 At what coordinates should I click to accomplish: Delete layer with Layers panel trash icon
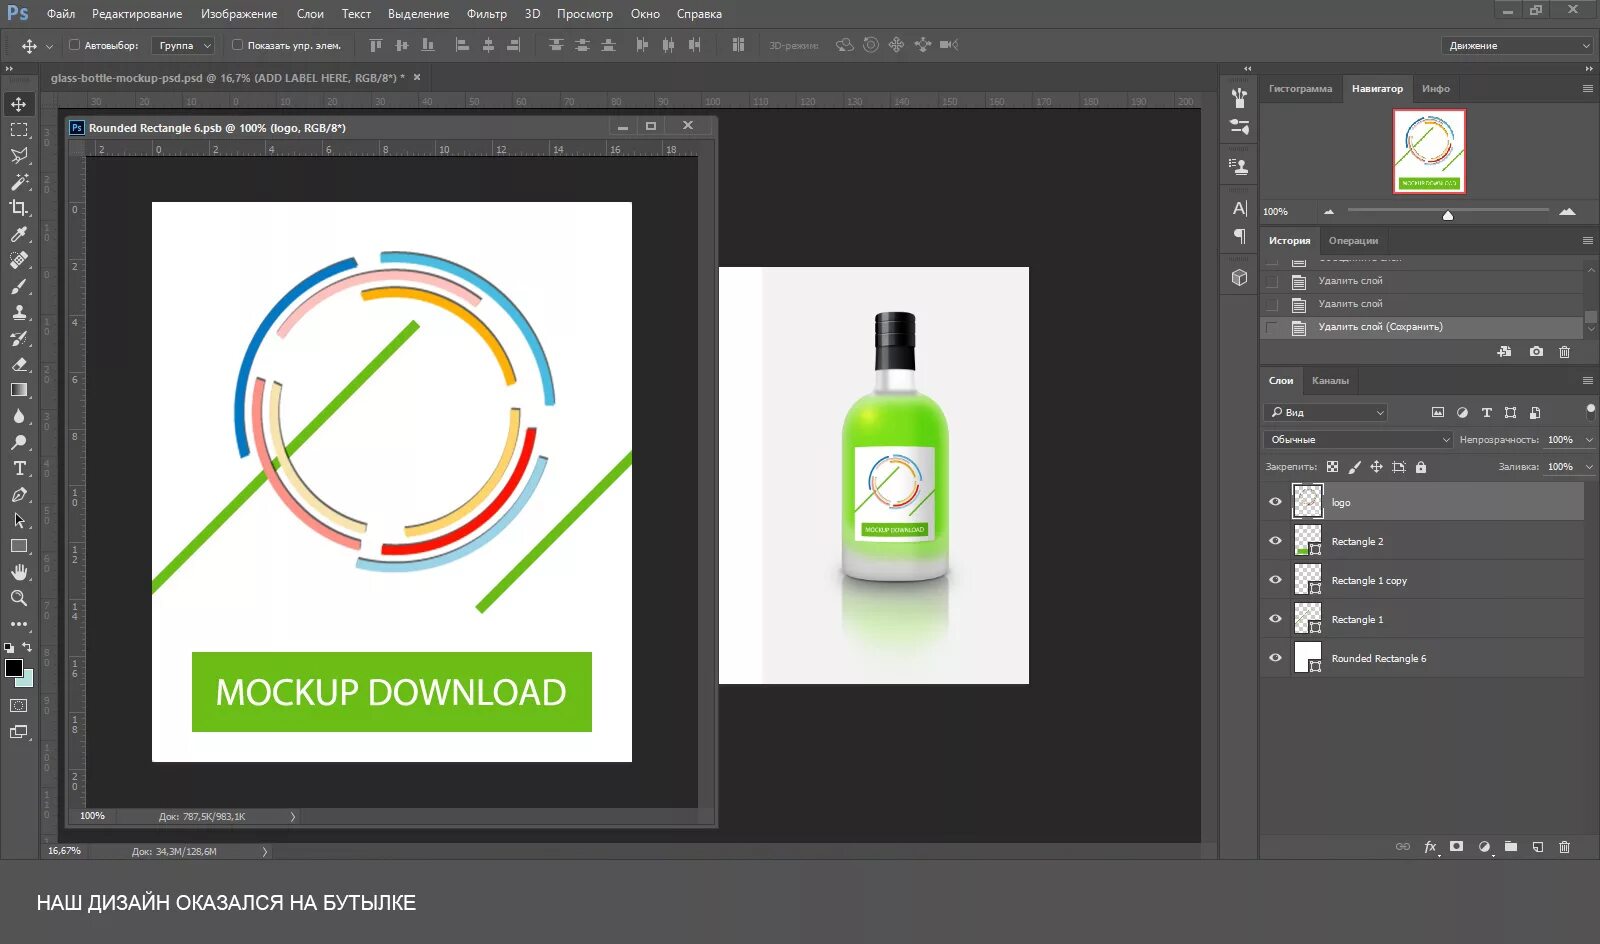(x=1565, y=847)
